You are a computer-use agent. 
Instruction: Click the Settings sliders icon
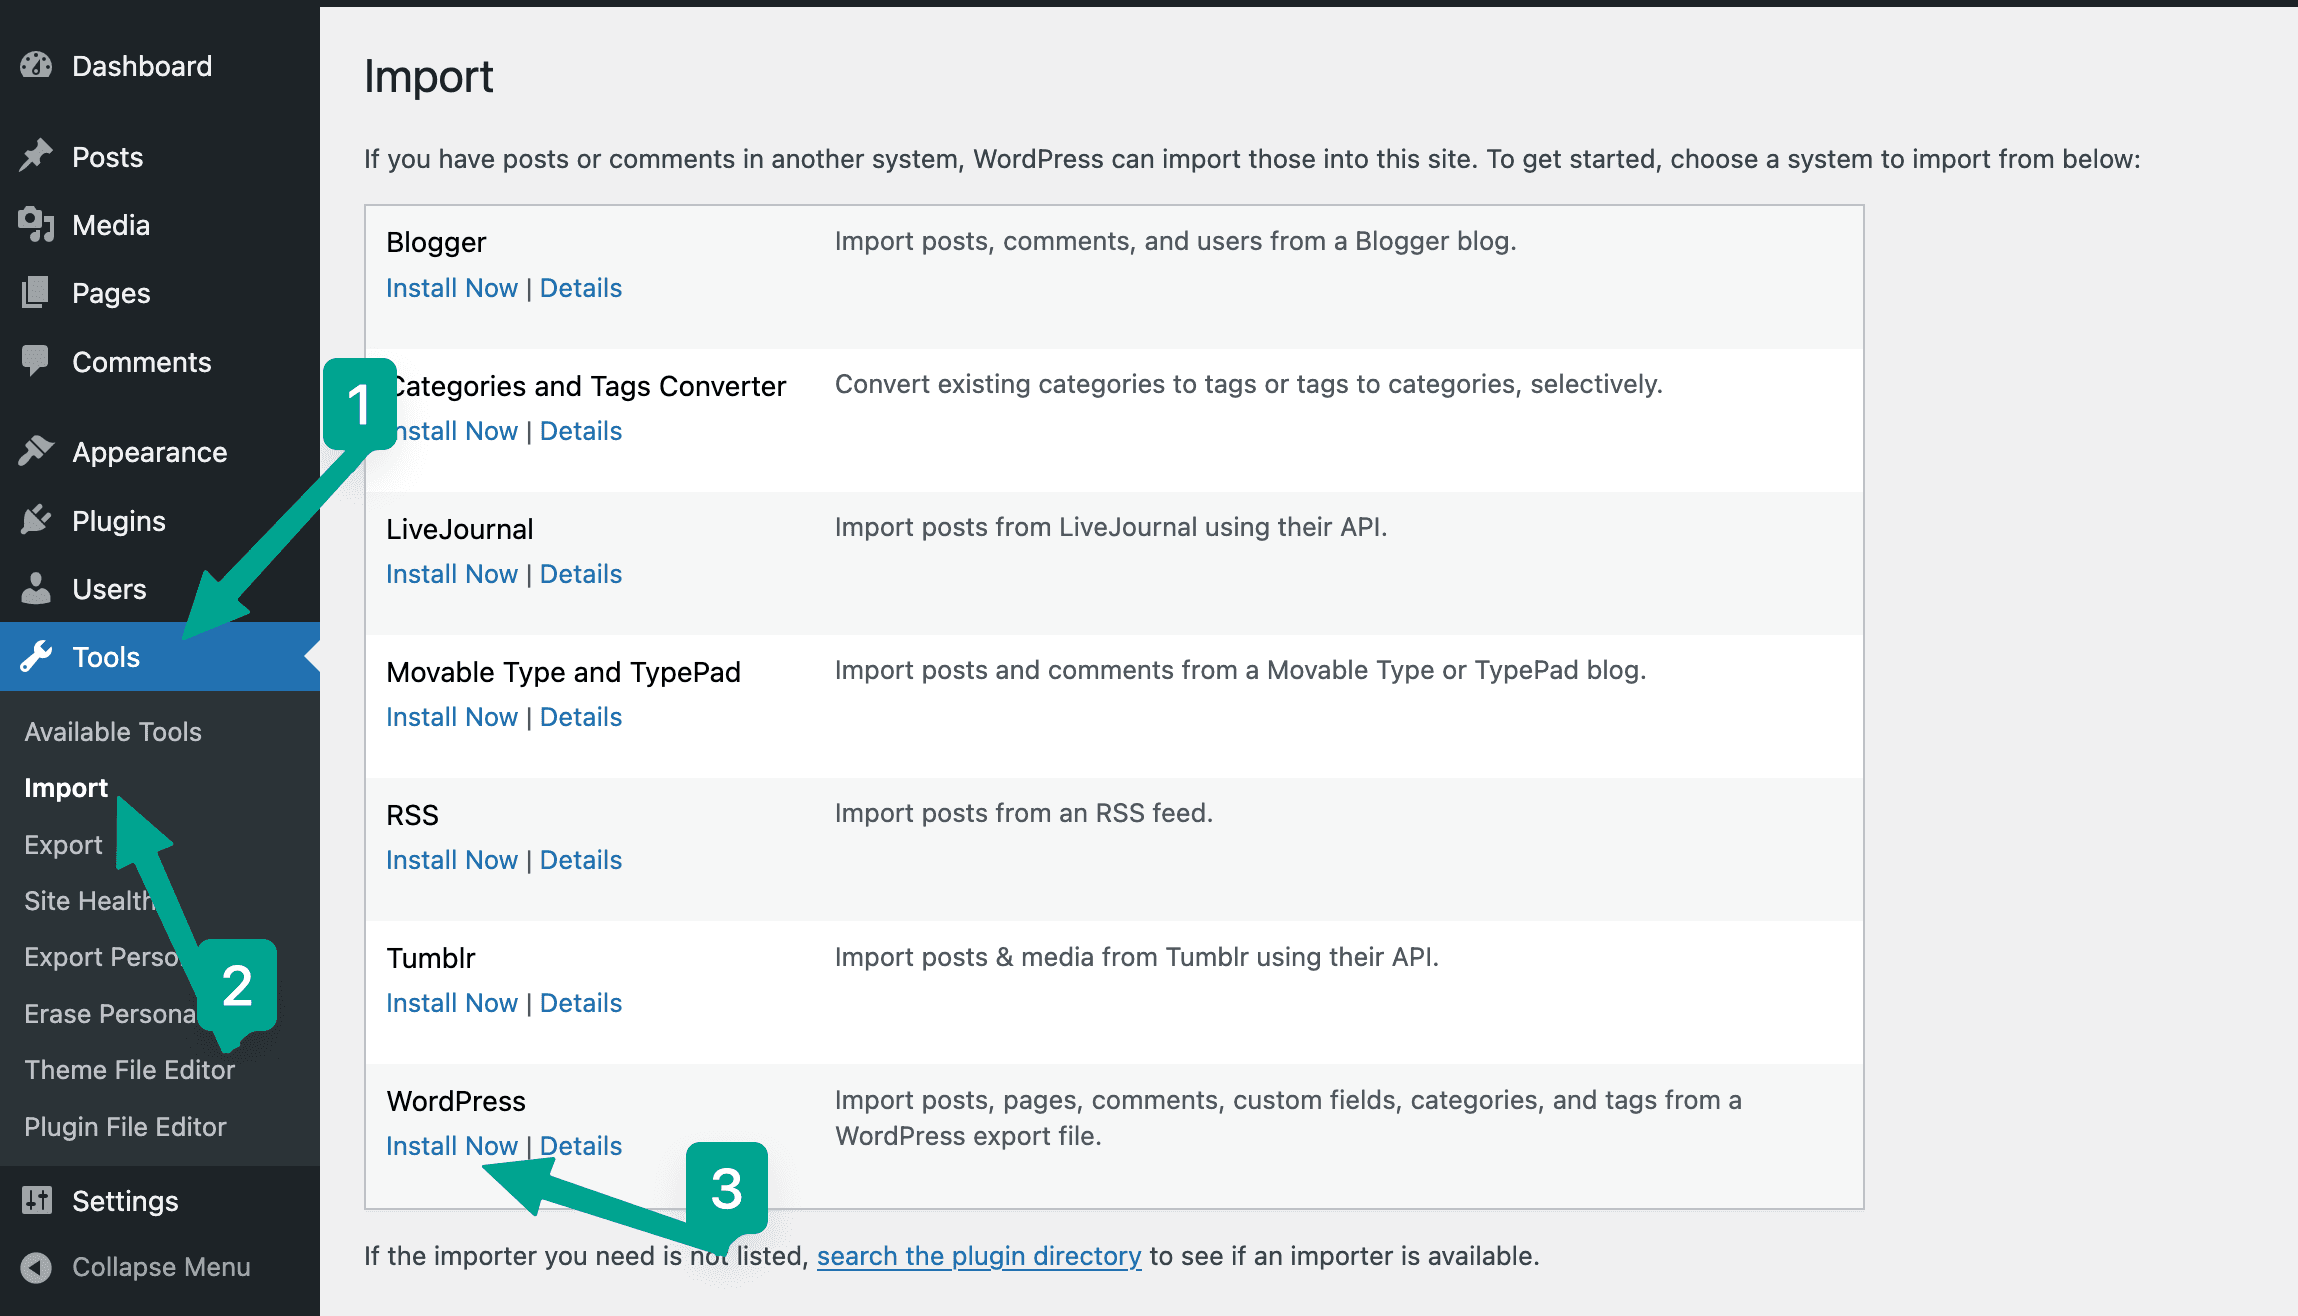pos(36,1200)
